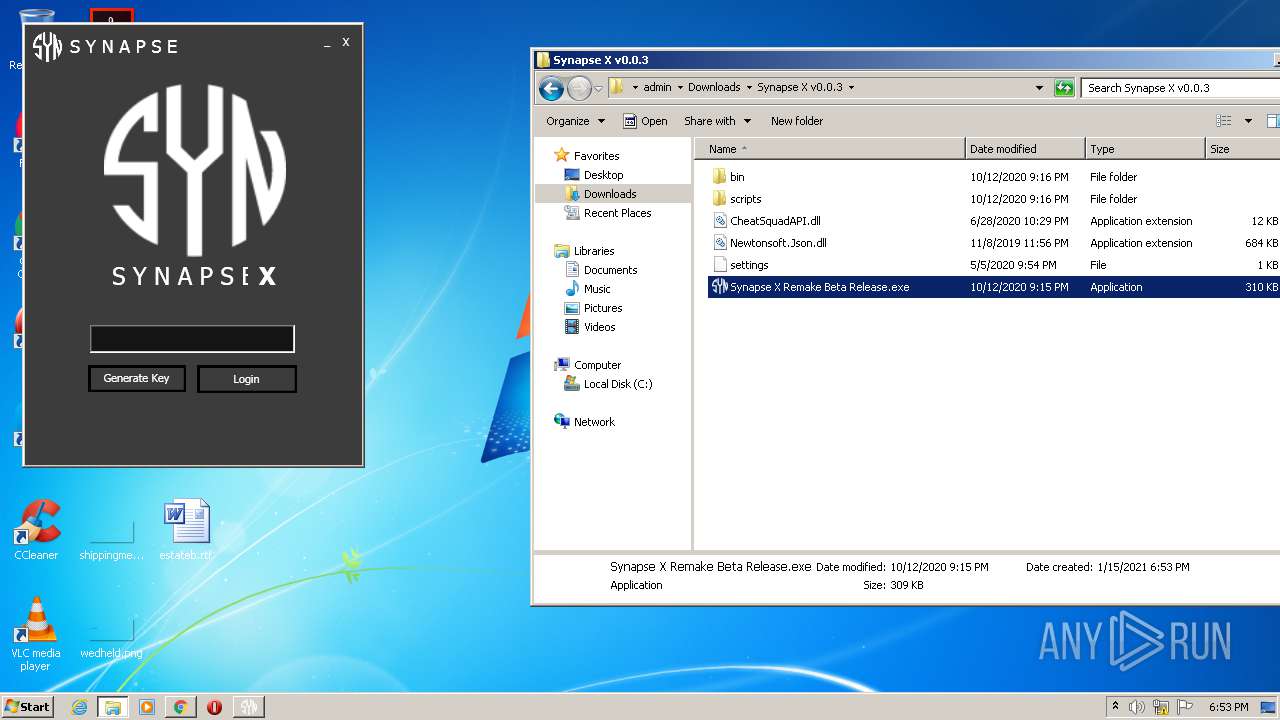Select the scripts folder
Viewport: 1280px width, 720px height.
click(x=745, y=199)
